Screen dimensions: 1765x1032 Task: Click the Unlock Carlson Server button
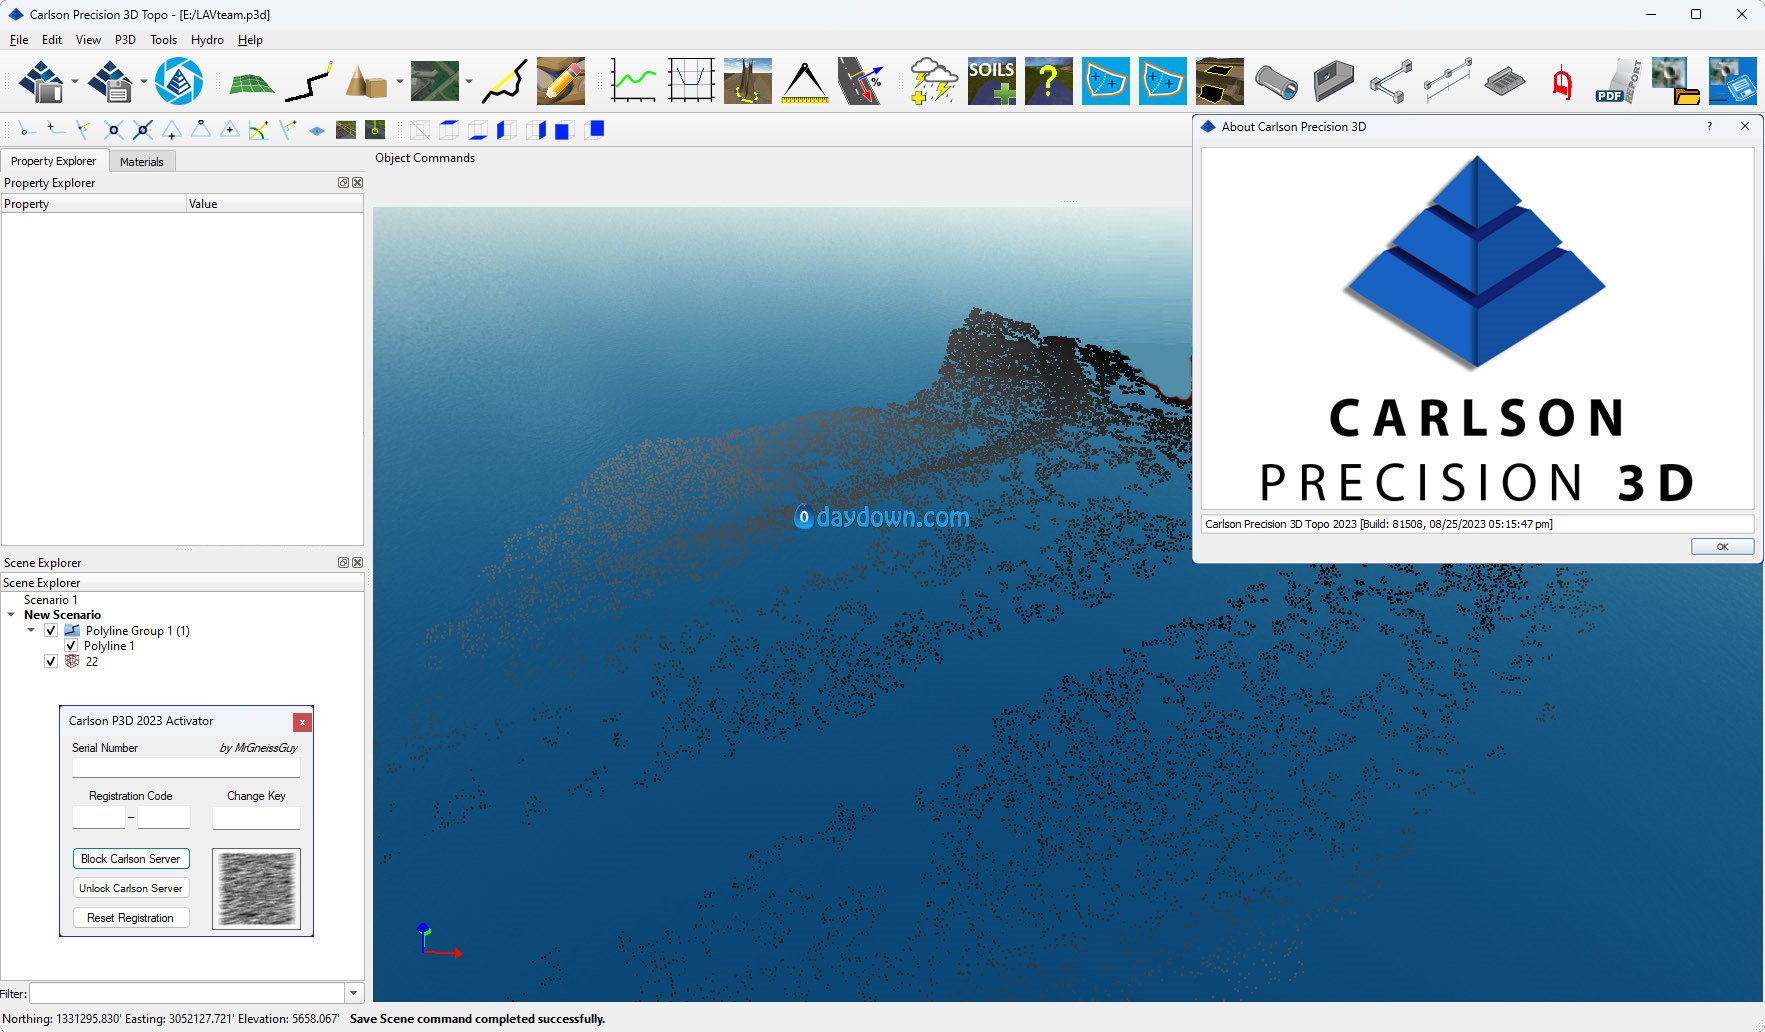(131, 888)
